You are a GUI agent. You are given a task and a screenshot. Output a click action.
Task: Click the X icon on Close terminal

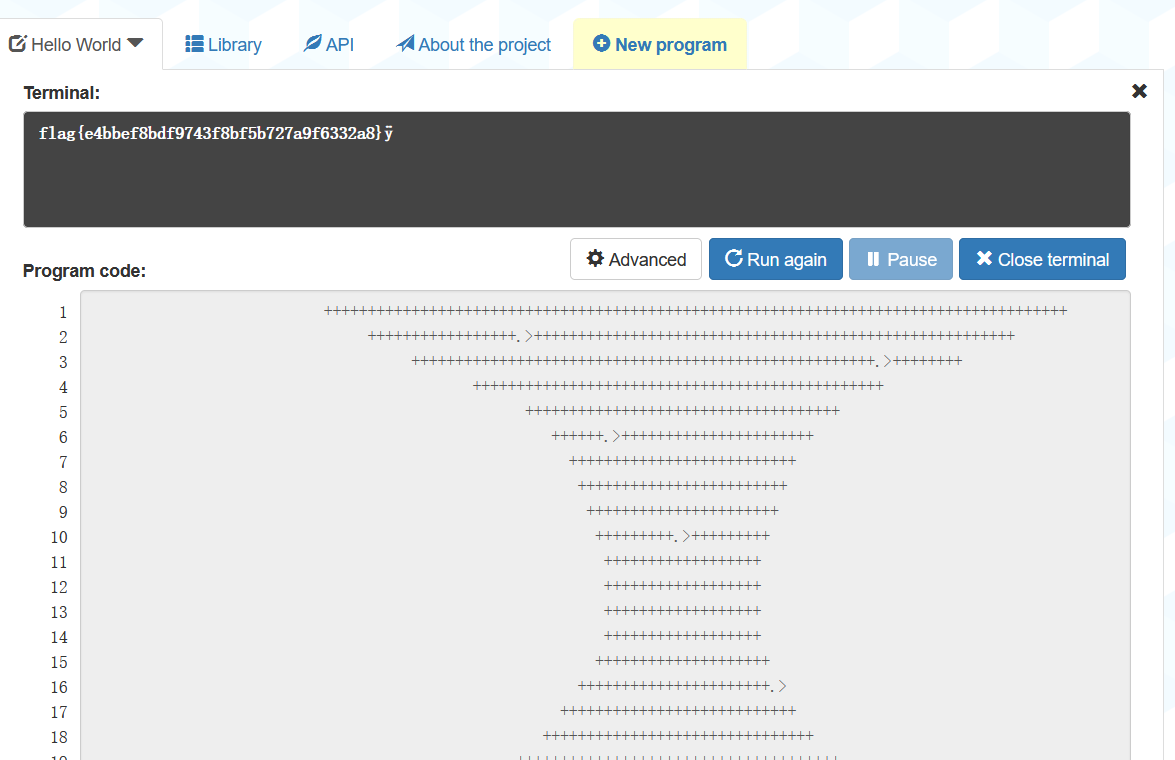[985, 259]
